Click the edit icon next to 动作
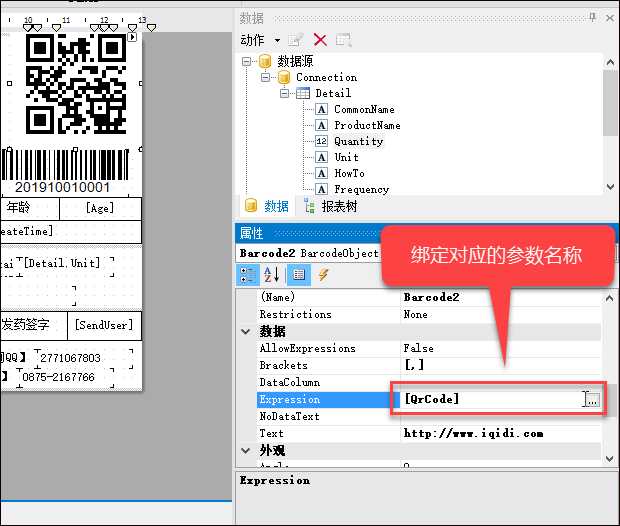 296,40
